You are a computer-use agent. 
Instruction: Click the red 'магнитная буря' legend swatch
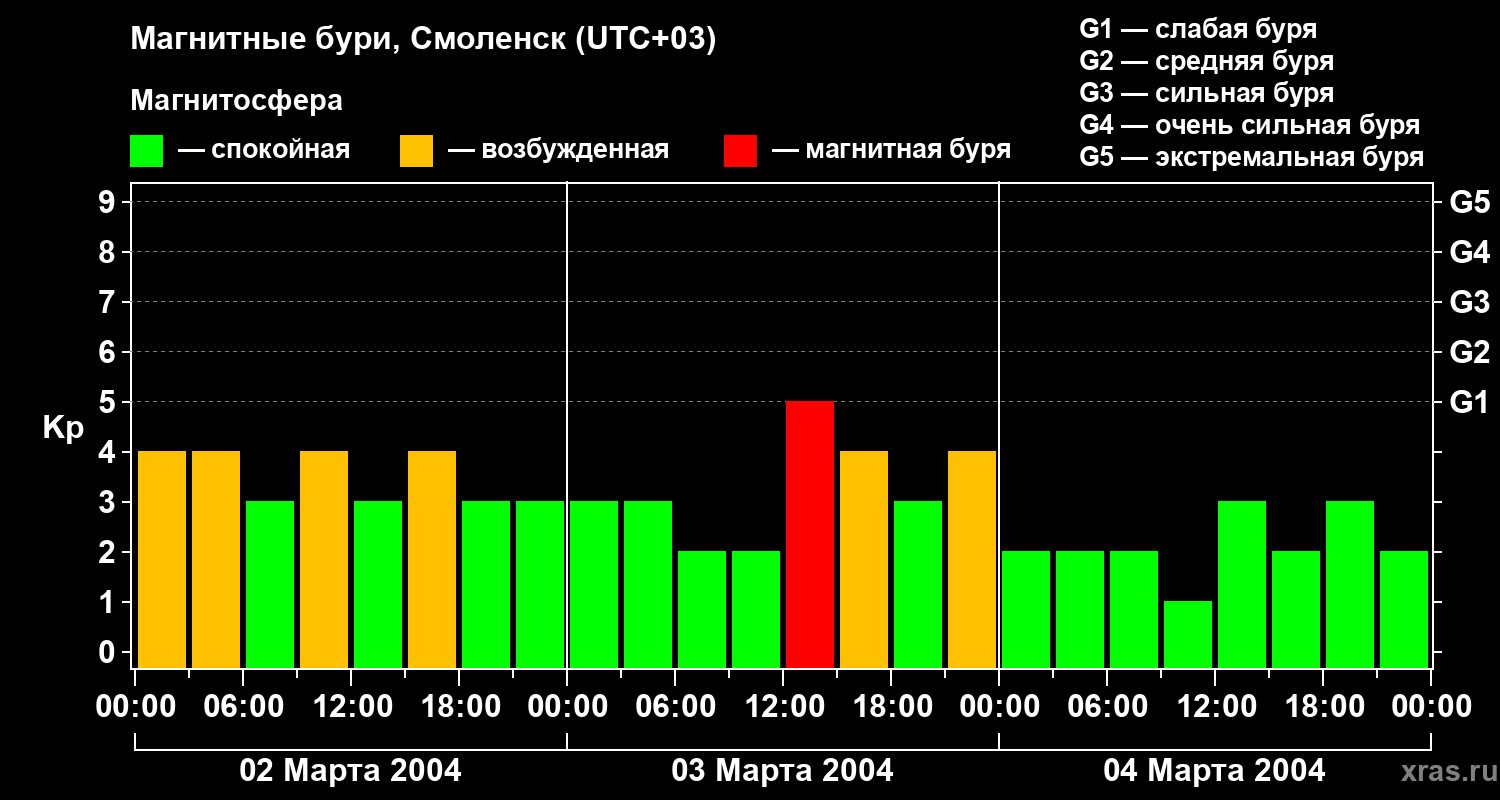pos(740,151)
